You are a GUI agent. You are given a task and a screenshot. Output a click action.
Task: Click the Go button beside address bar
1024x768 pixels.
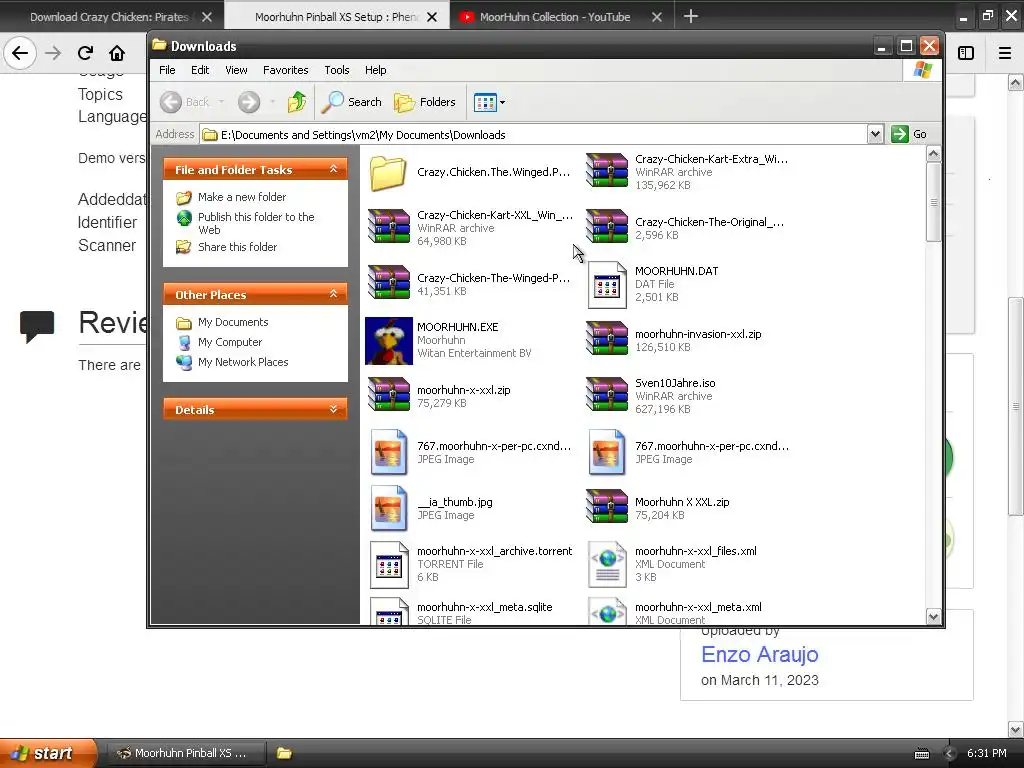tap(910, 134)
